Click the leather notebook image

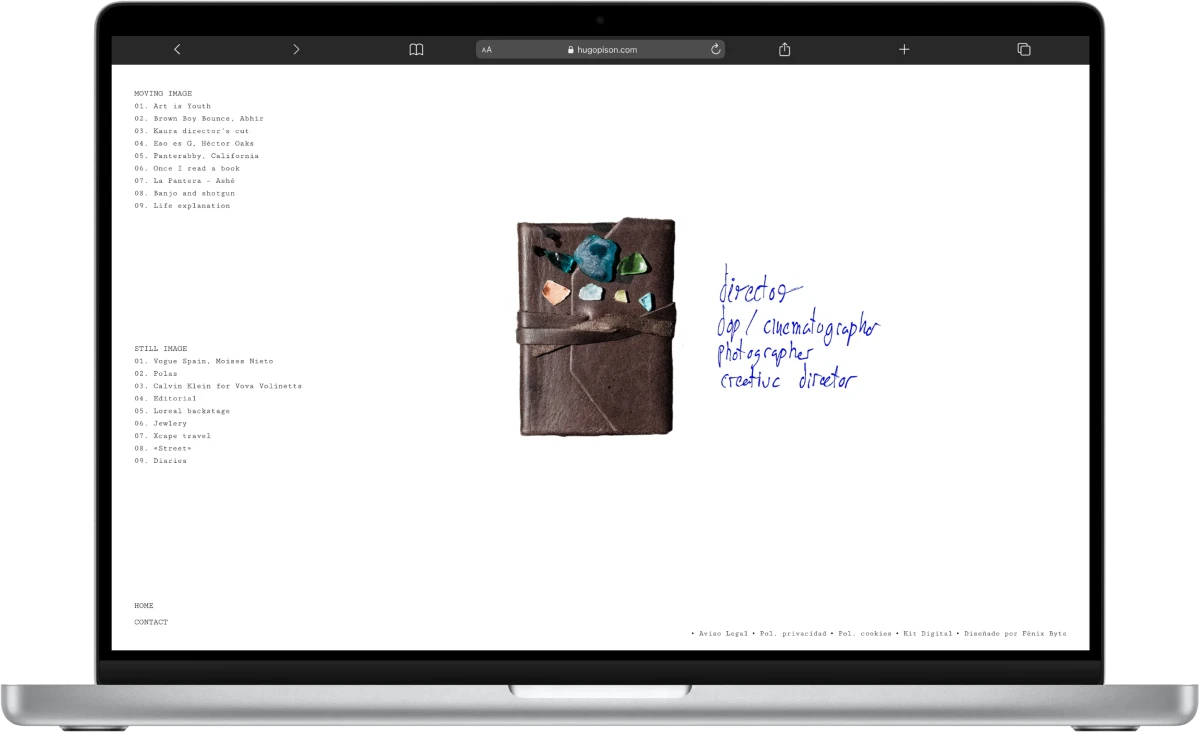tap(595, 327)
